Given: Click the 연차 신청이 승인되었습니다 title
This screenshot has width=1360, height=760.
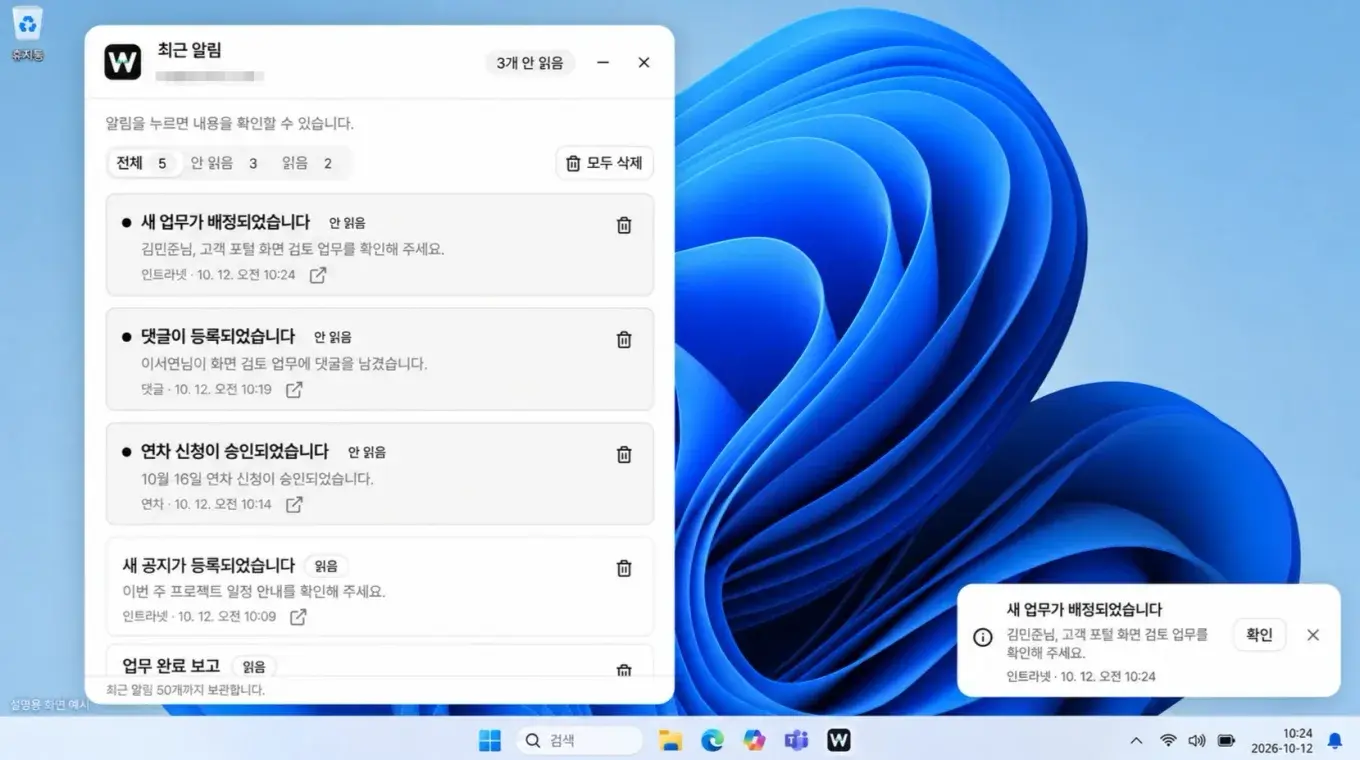Looking at the screenshot, I should 235,451.
